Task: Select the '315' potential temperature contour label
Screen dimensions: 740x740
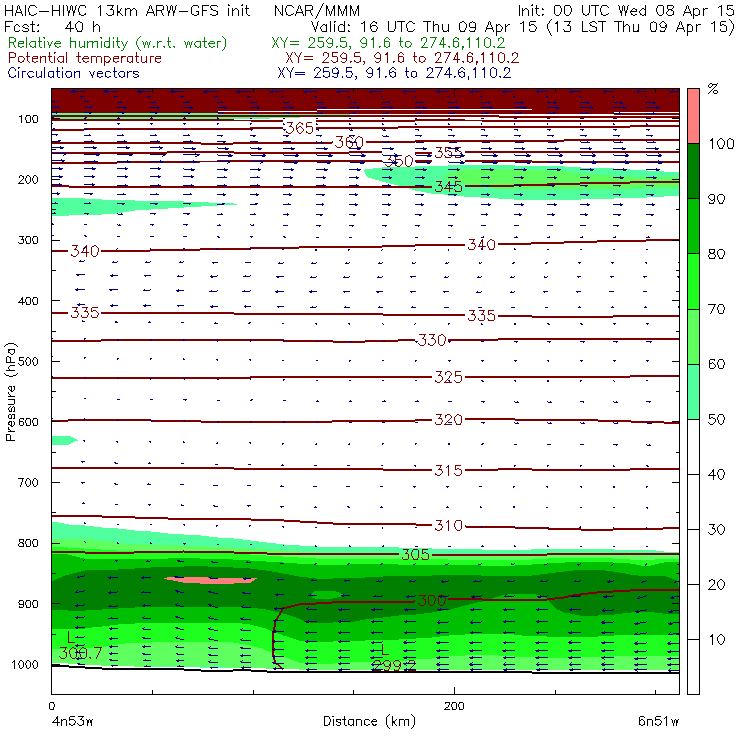Action: (x=449, y=470)
